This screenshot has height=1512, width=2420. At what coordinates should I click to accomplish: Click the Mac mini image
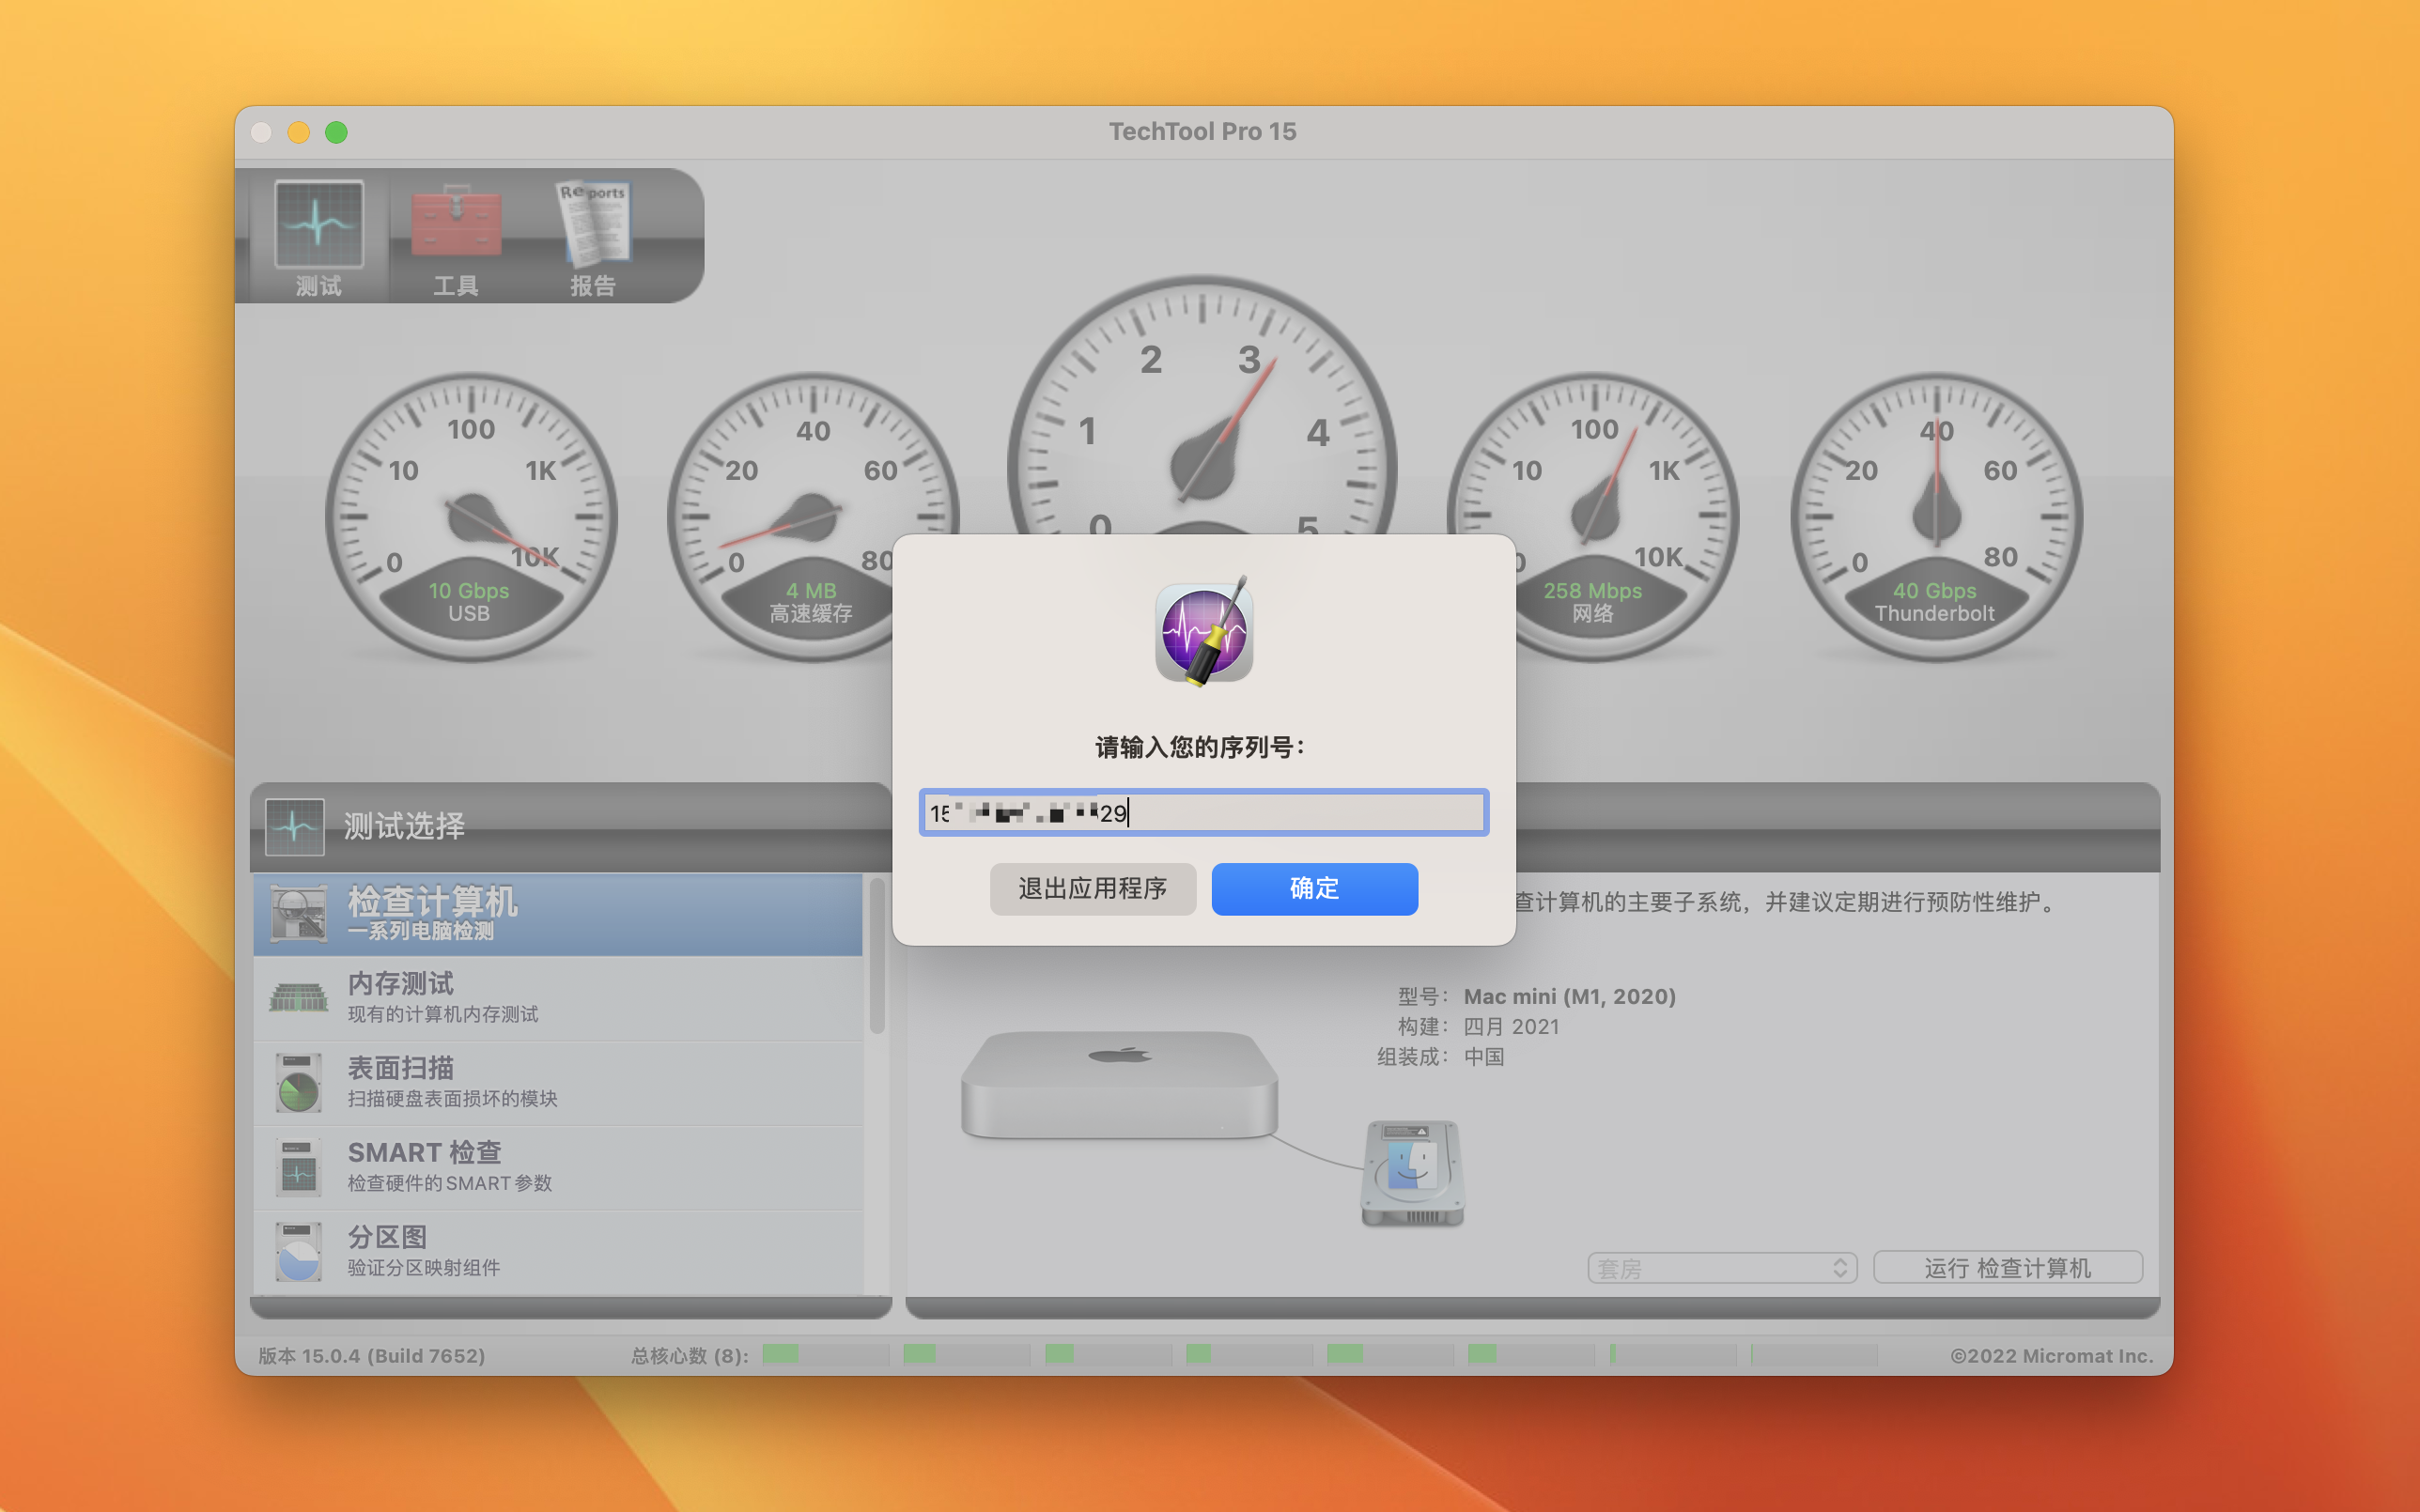pos(1118,1083)
